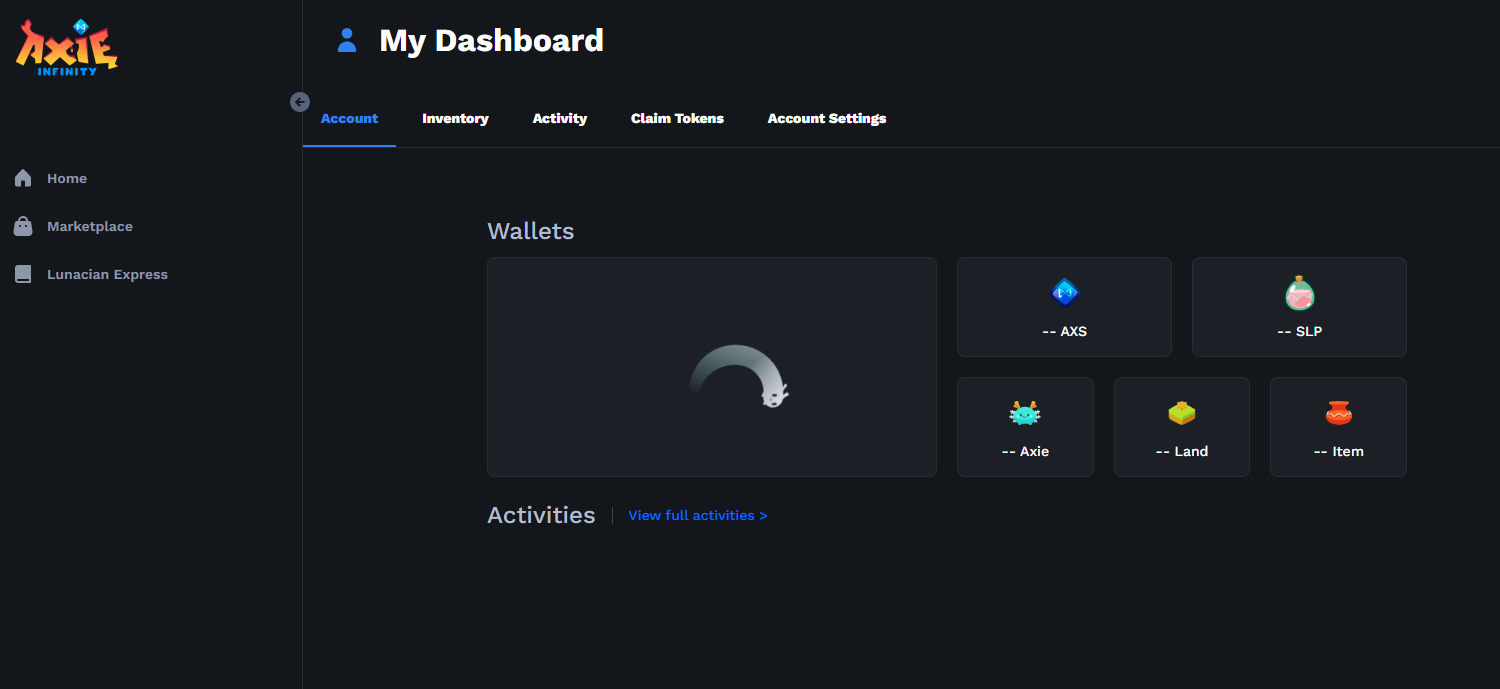This screenshot has height=689, width=1500.
Task: Click the Item pot icon
Action: 1338,412
